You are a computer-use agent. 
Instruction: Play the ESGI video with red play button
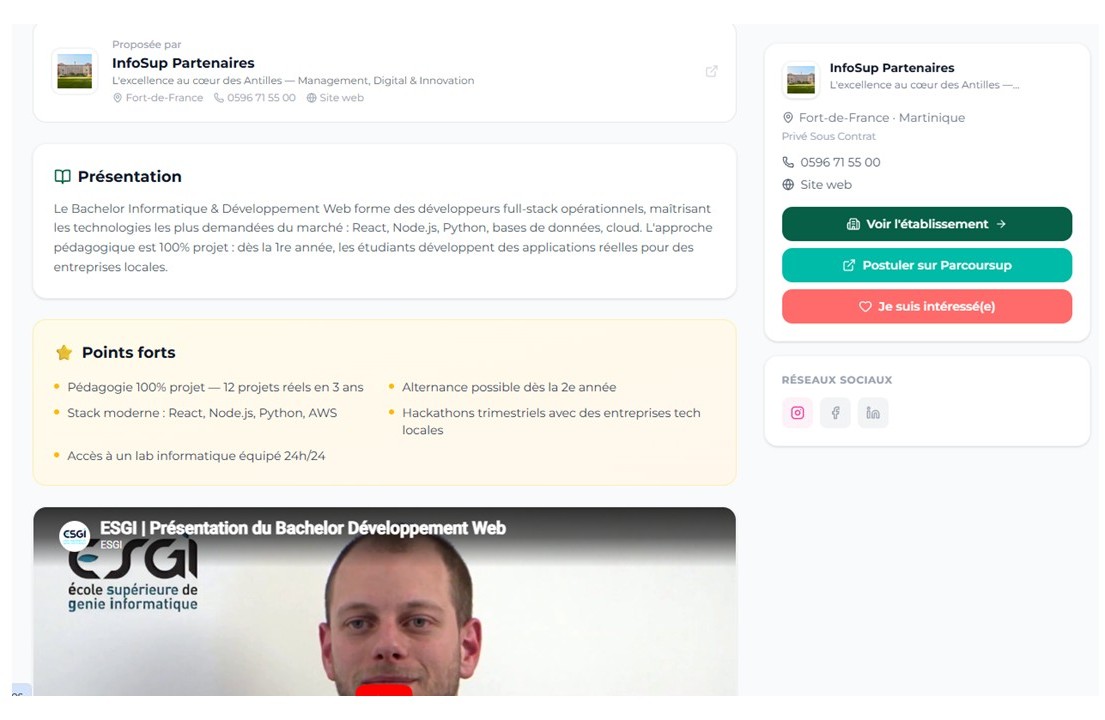click(x=384, y=689)
